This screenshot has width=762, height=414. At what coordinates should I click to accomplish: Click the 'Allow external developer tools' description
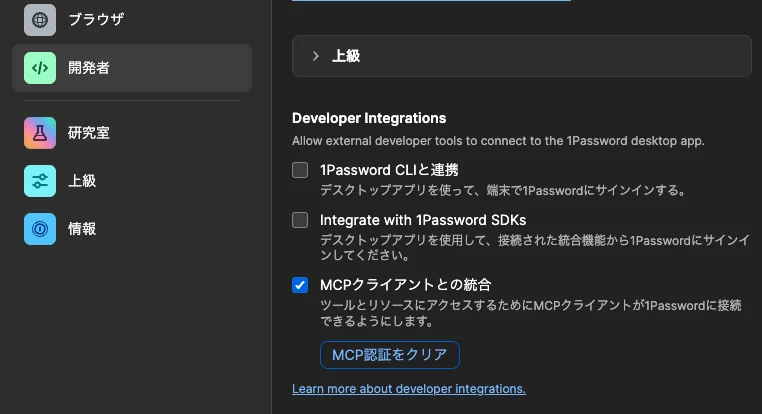[498, 141]
